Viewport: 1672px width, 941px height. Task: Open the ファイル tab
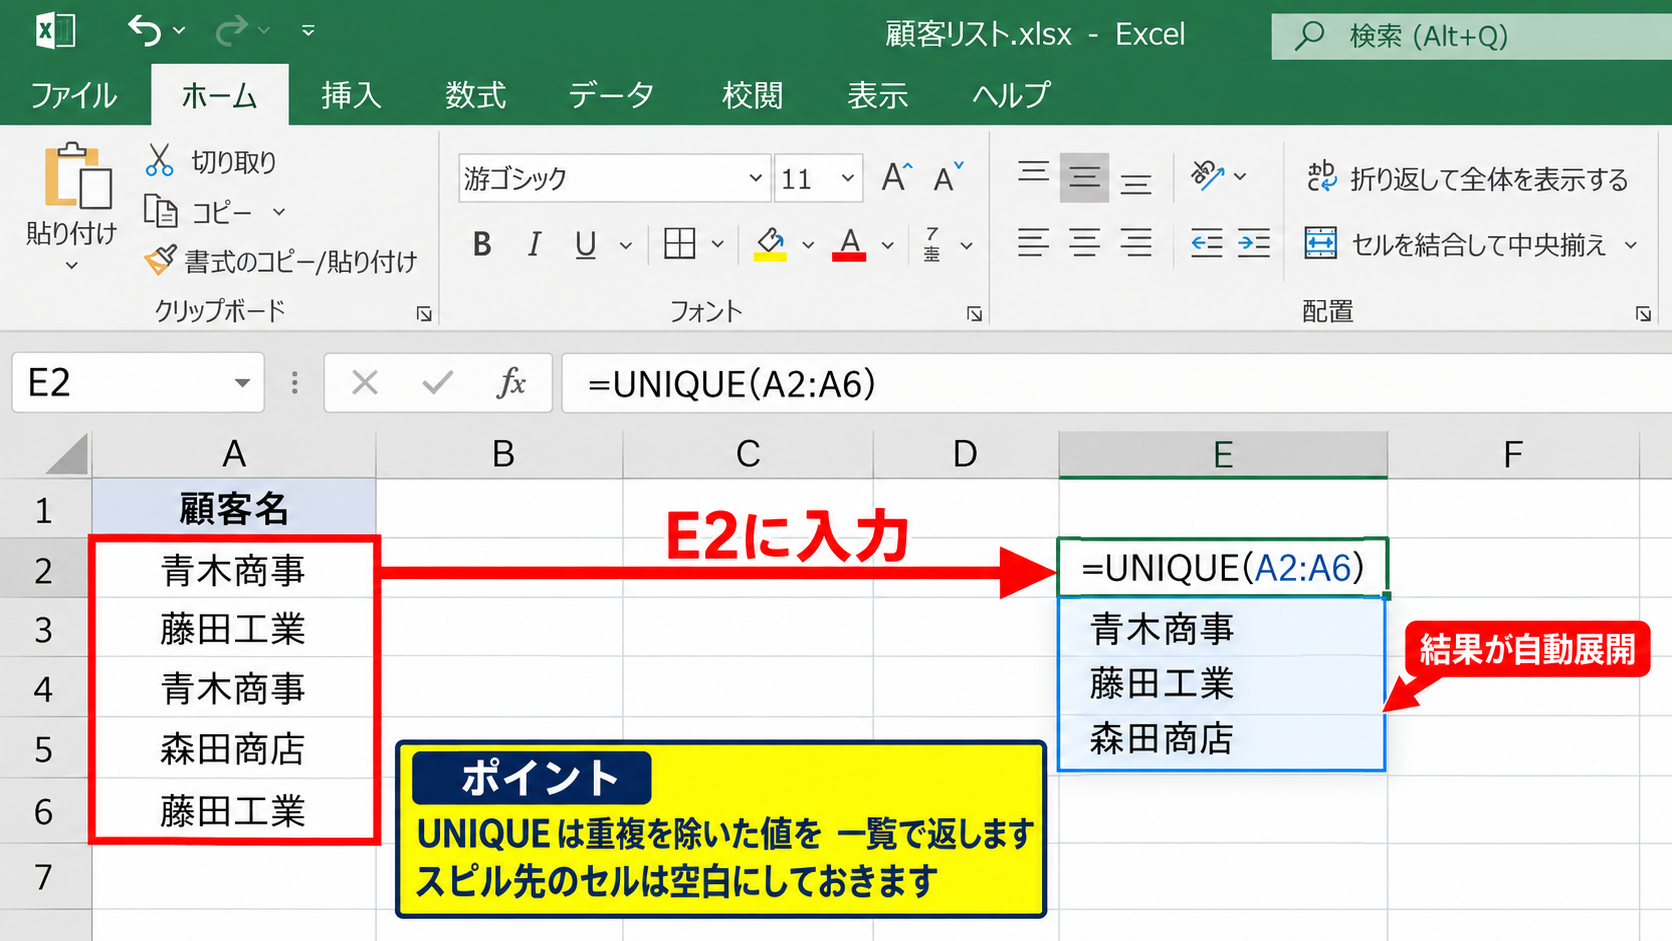coord(74,95)
